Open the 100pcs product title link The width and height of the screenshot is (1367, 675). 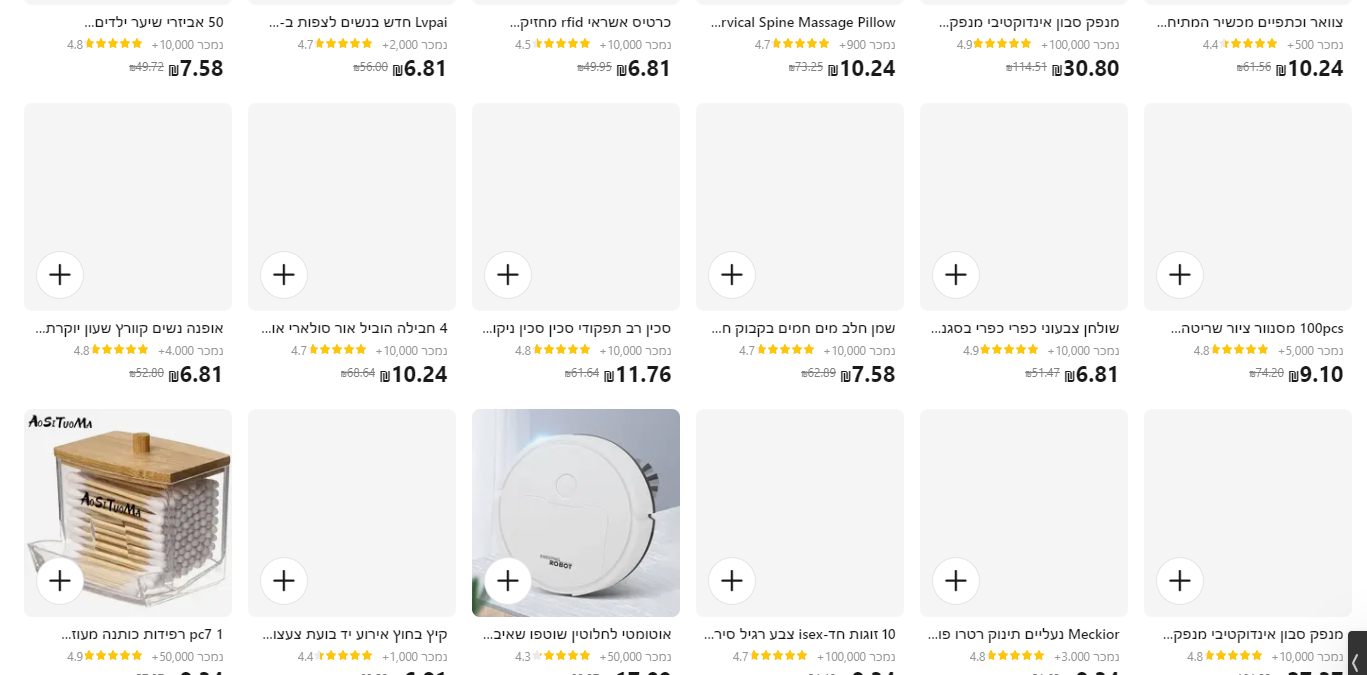pyautogui.click(x=1257, y=328)
